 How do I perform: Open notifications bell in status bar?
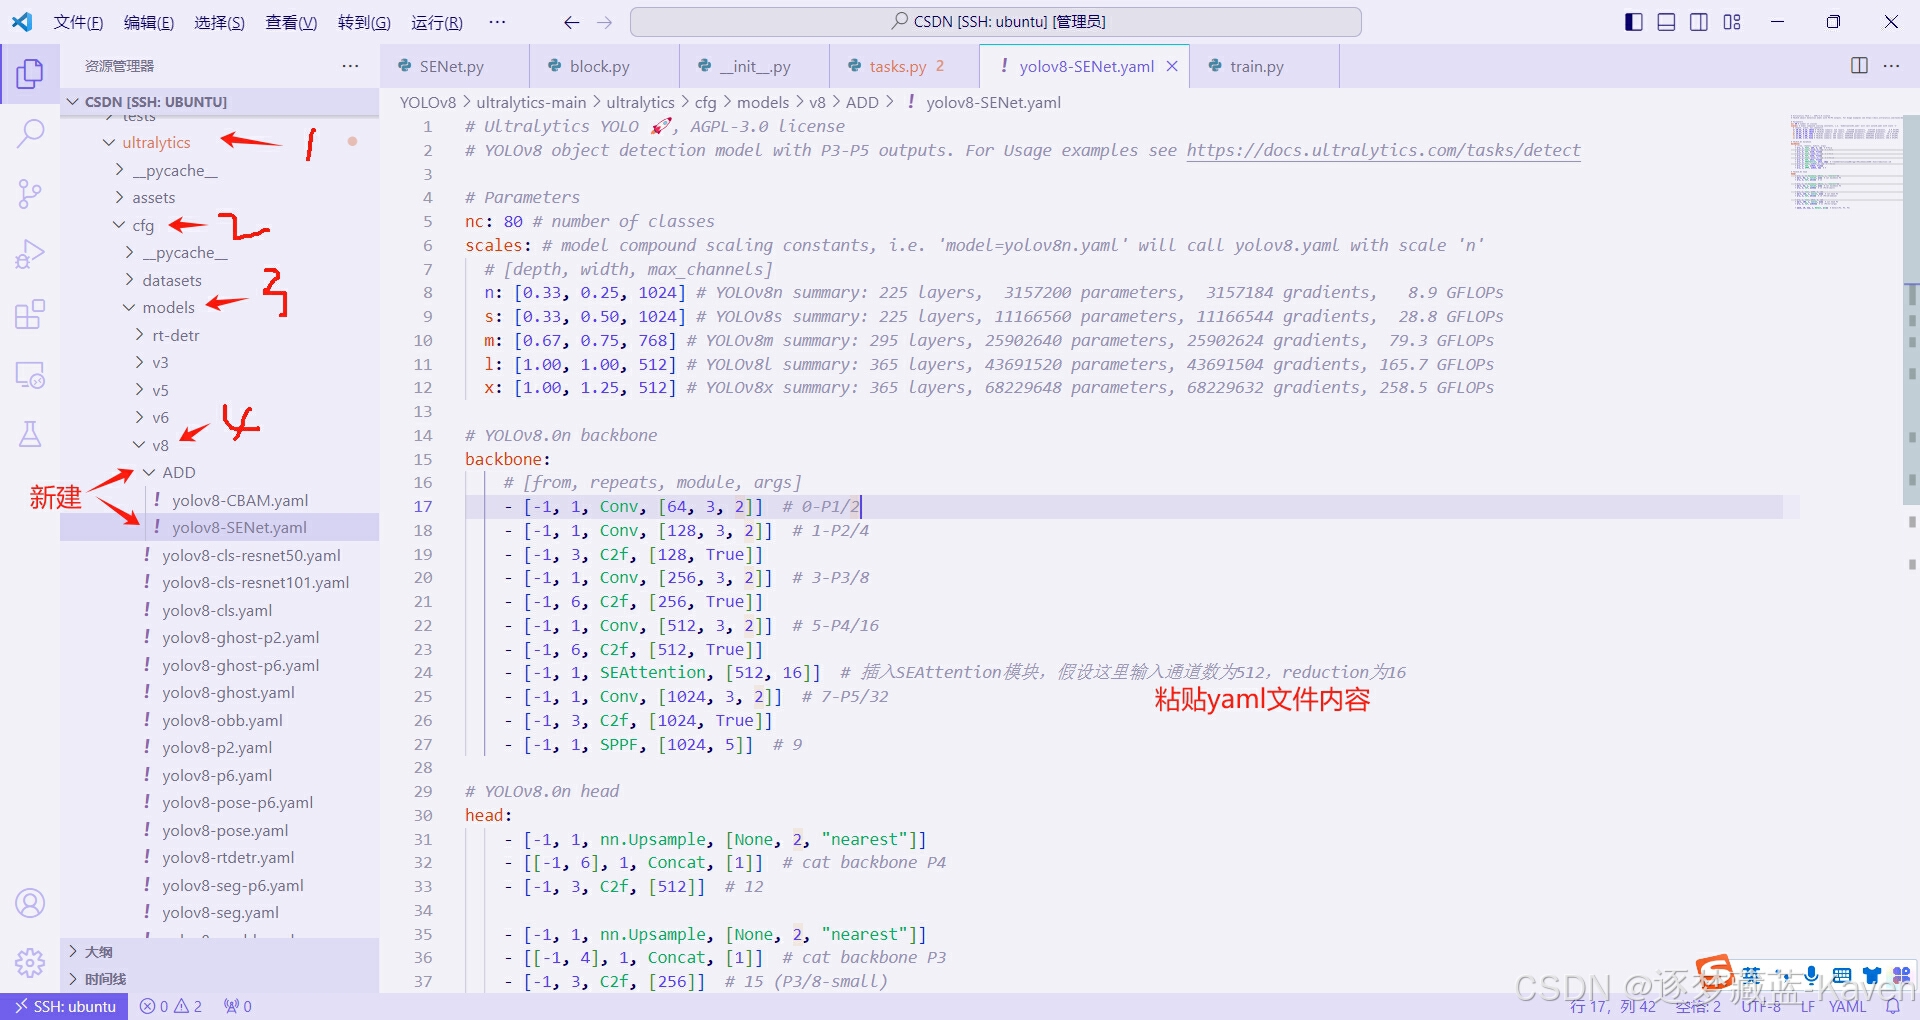pos(1893,1006)
